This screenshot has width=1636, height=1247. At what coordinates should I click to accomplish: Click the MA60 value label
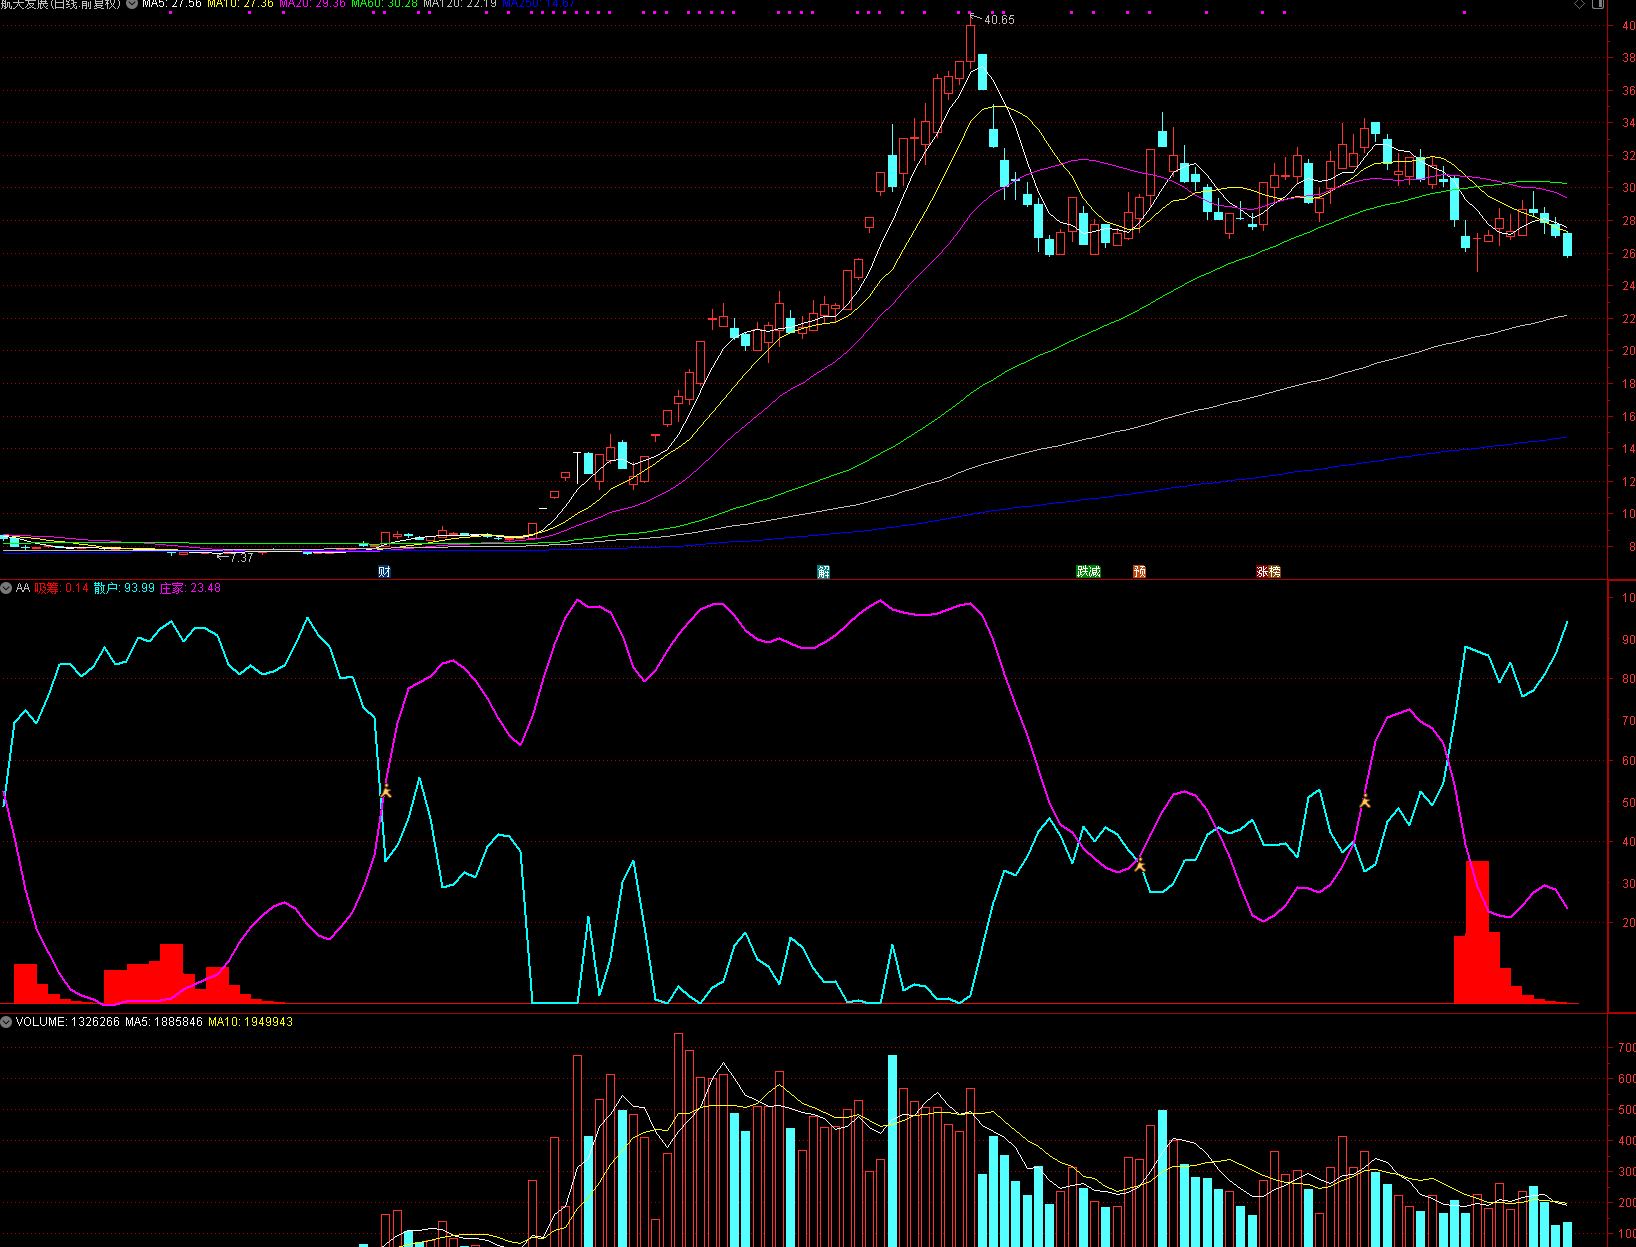(x=384, y=4)
